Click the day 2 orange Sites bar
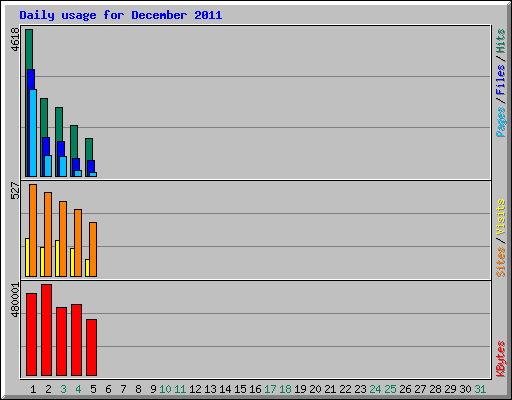 pos(48,234)
